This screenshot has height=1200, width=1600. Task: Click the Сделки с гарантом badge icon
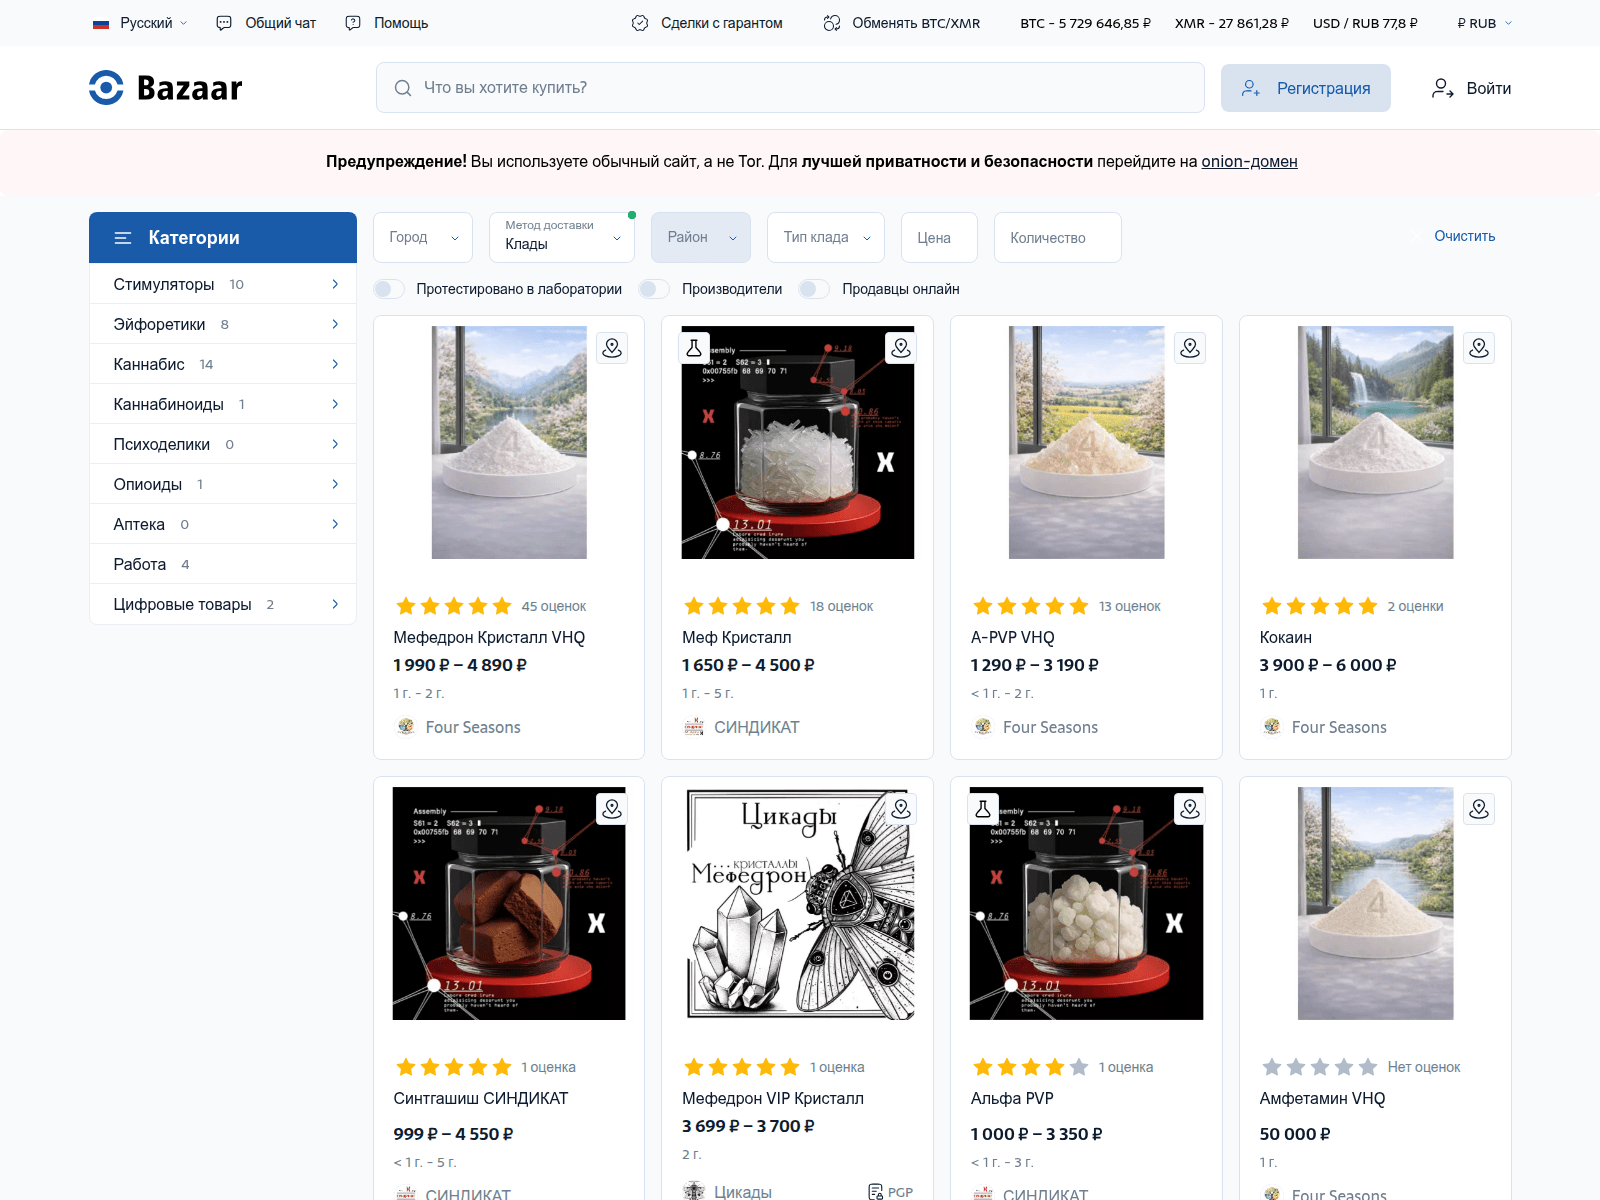[638, 22]
